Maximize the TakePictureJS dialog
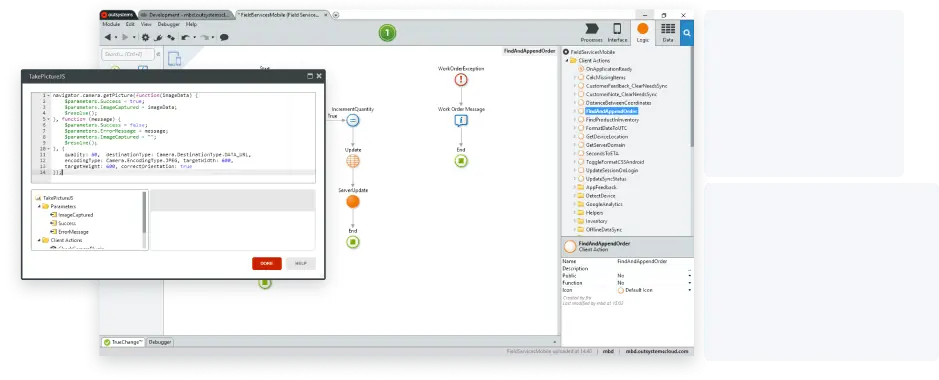 pos(310,76)
